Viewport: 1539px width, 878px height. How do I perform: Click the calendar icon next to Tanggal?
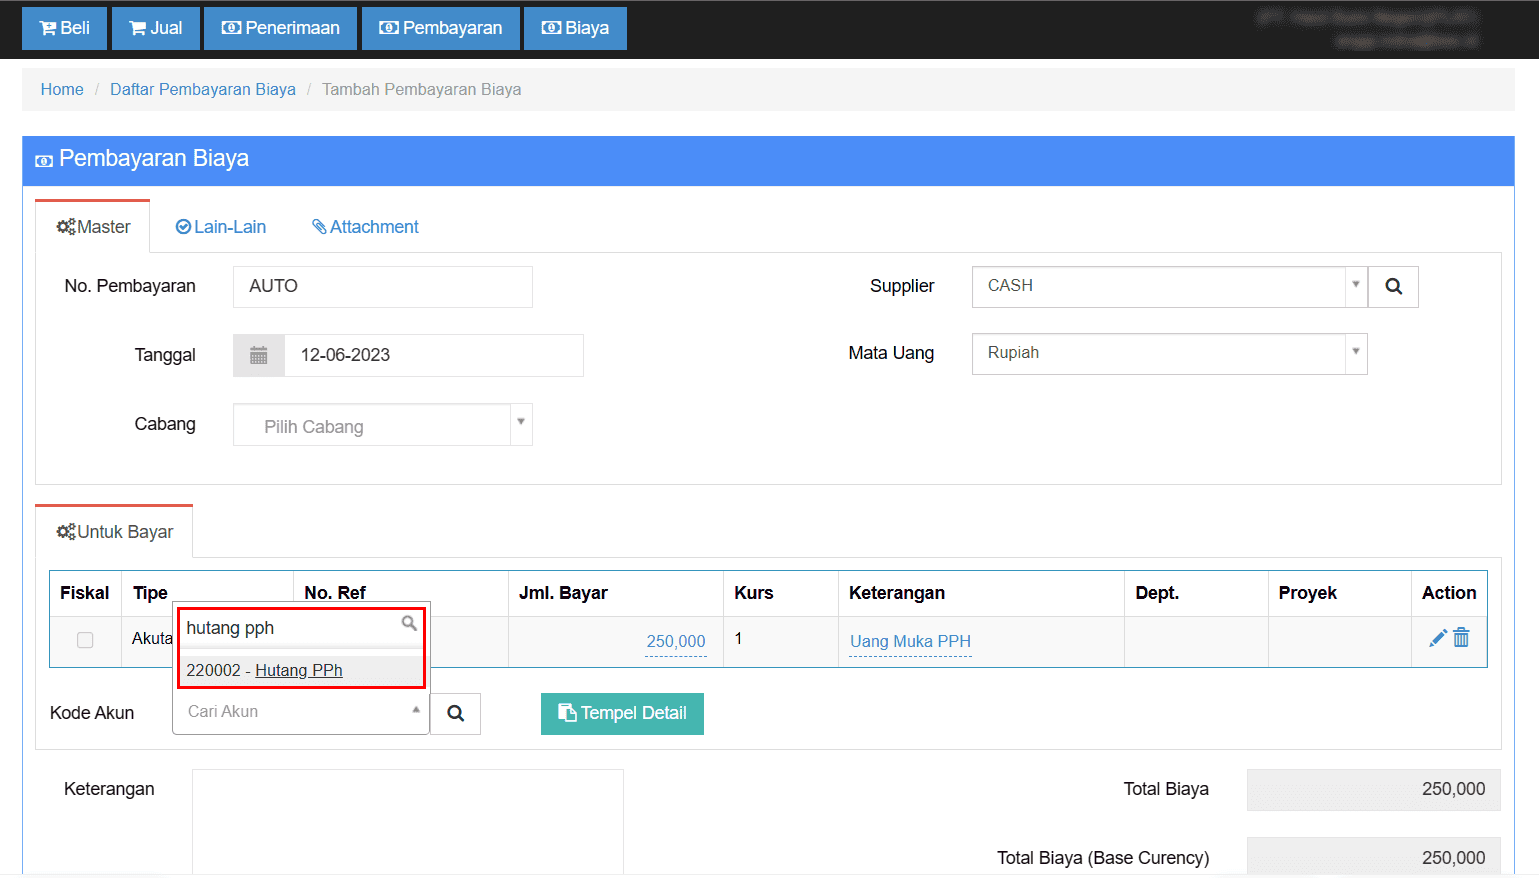tap(259, 356)
